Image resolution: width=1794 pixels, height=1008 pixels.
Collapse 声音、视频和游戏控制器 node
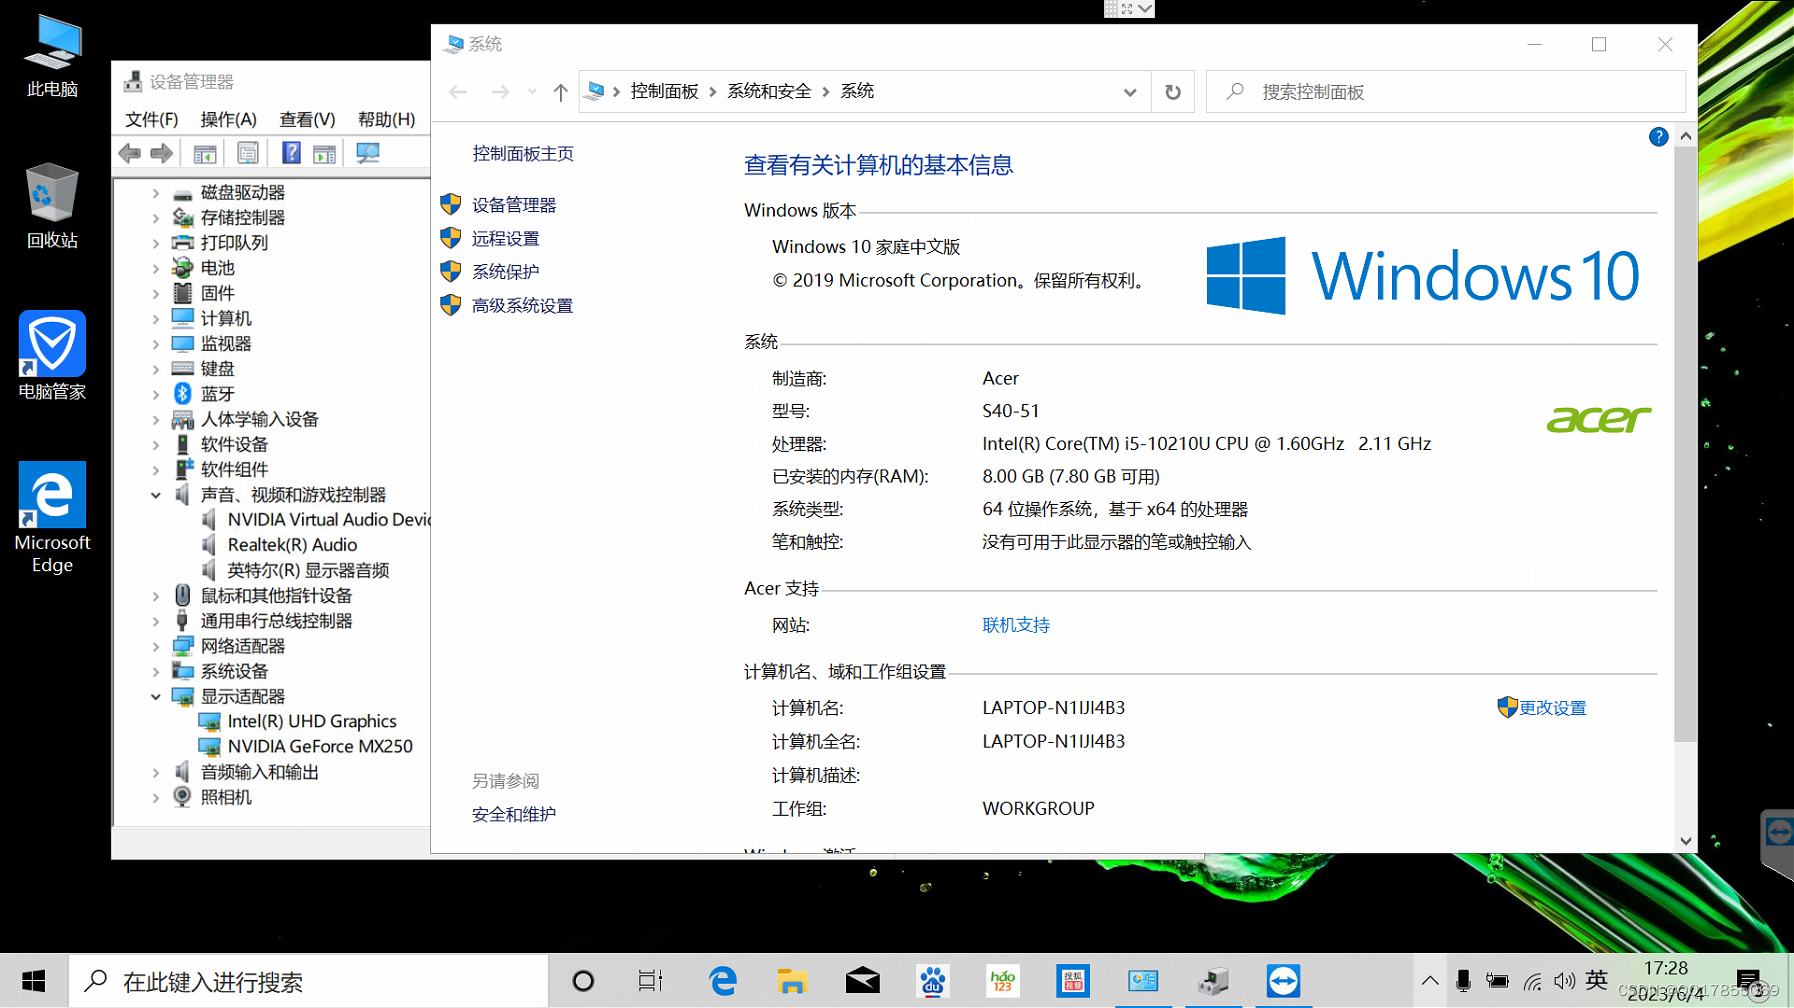pyautogui.click(x=156, y=495)
